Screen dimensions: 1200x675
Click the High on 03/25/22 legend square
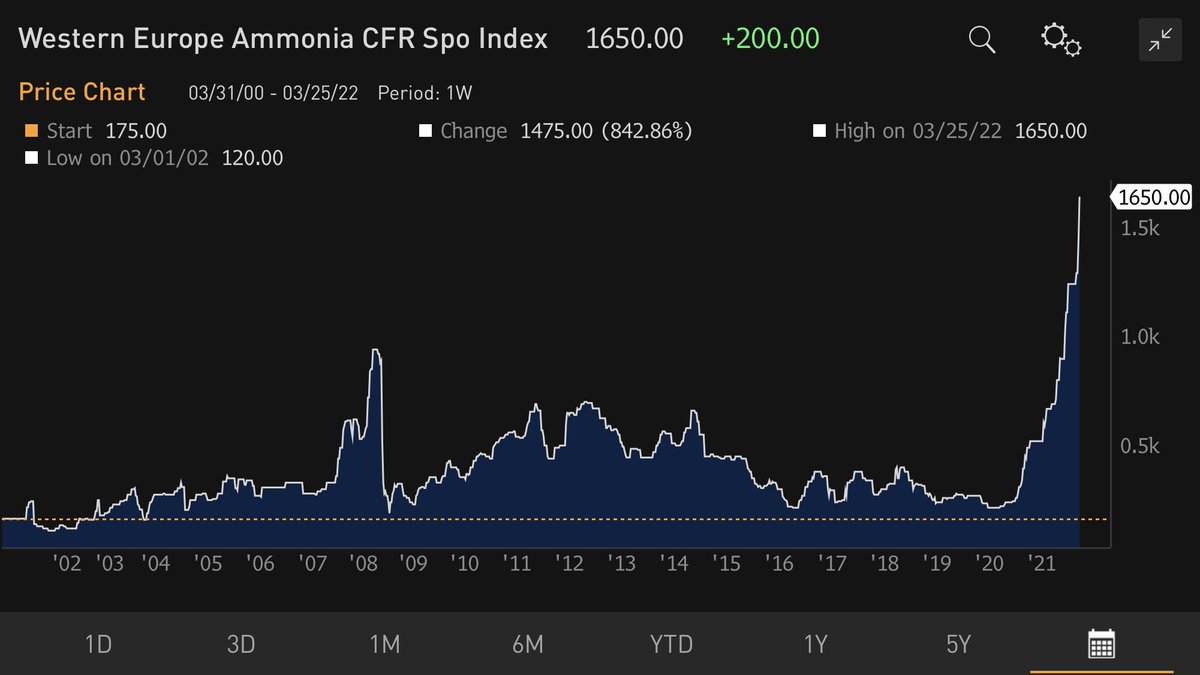click(x=820, y=131)
